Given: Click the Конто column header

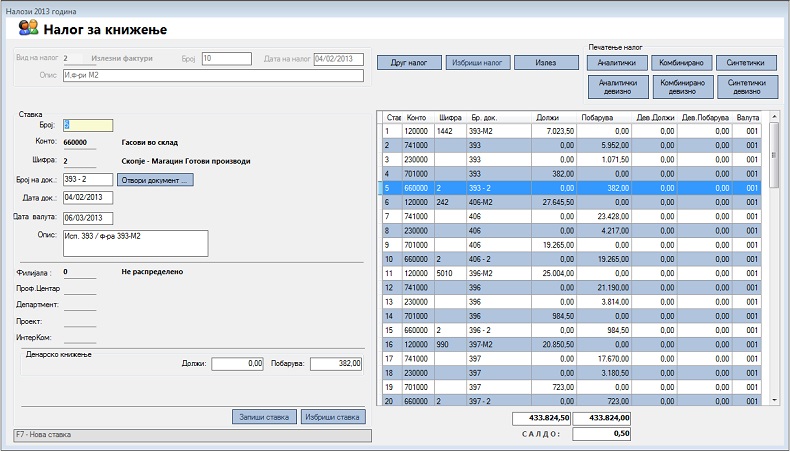Looking at the screenshot, I should click(417, 117).
